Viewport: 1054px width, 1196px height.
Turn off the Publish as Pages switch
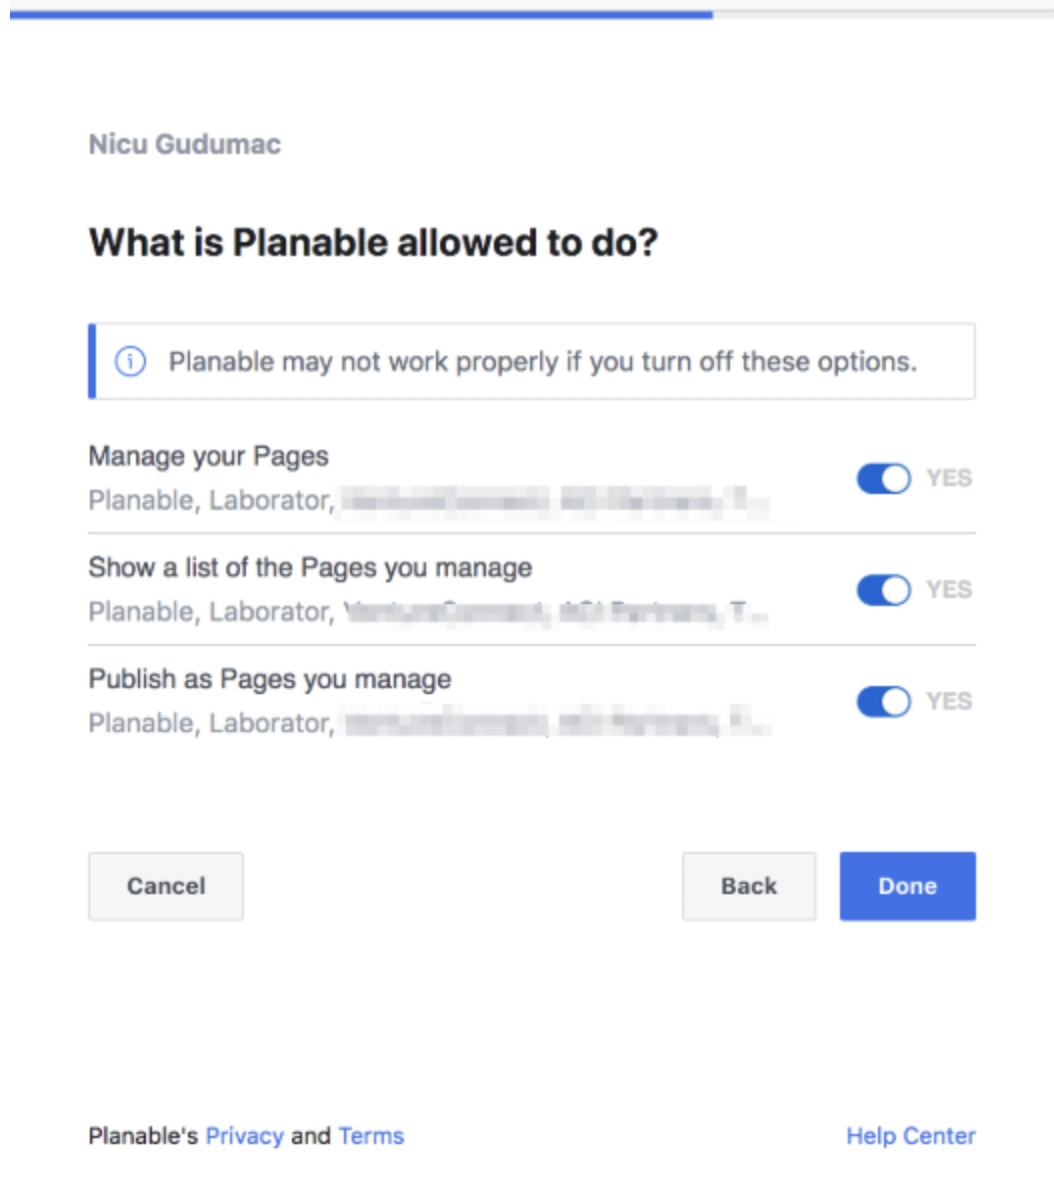coord(883,702)
